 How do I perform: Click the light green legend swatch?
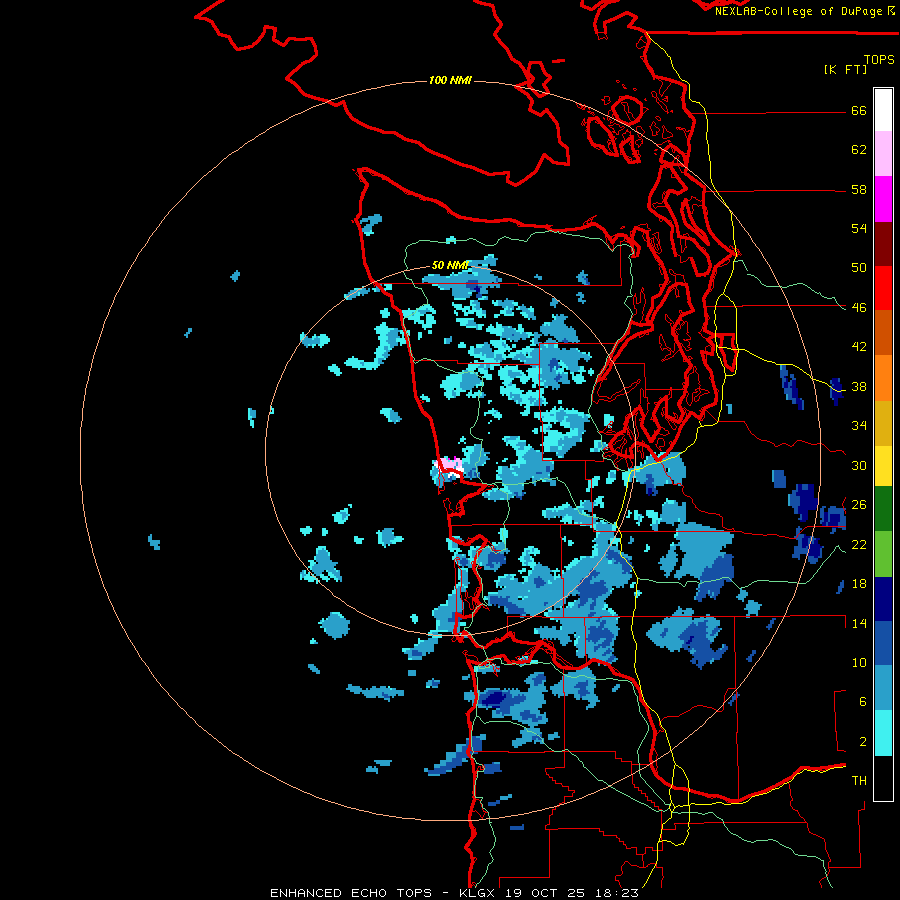(x=883, y=554)
